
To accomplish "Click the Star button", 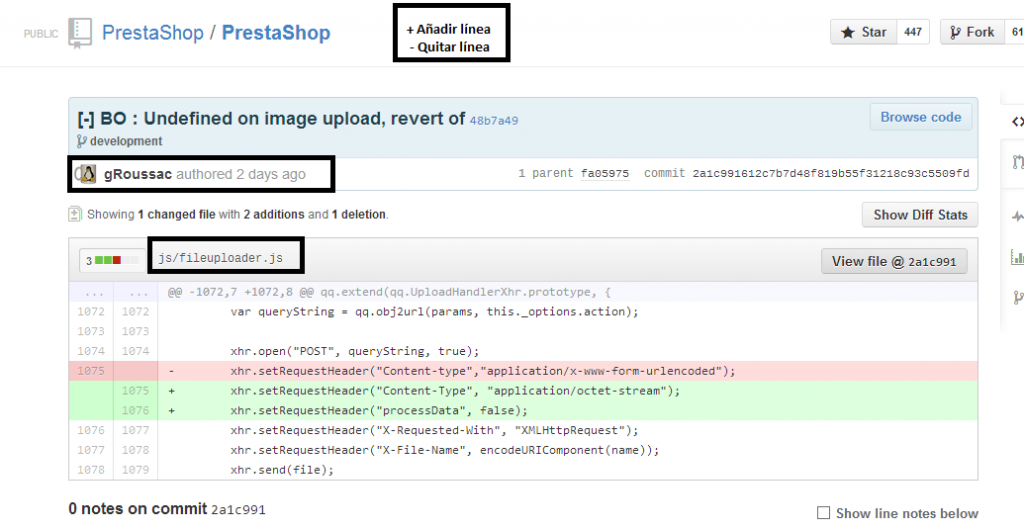I will click(864, 32).
